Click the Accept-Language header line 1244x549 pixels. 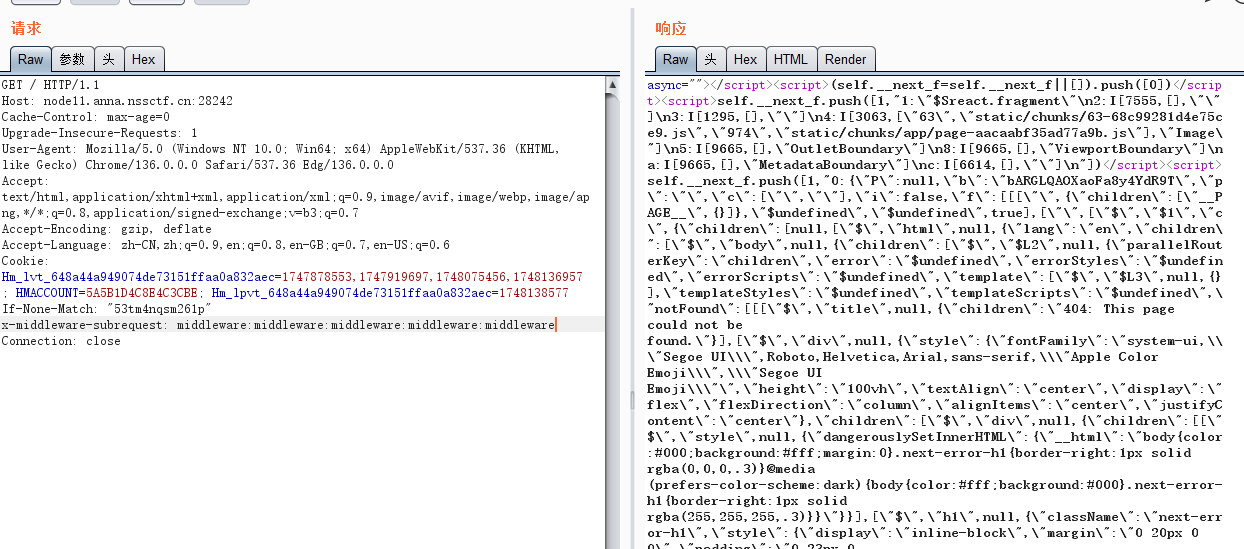pyautogui.click(x=226, y=245)
